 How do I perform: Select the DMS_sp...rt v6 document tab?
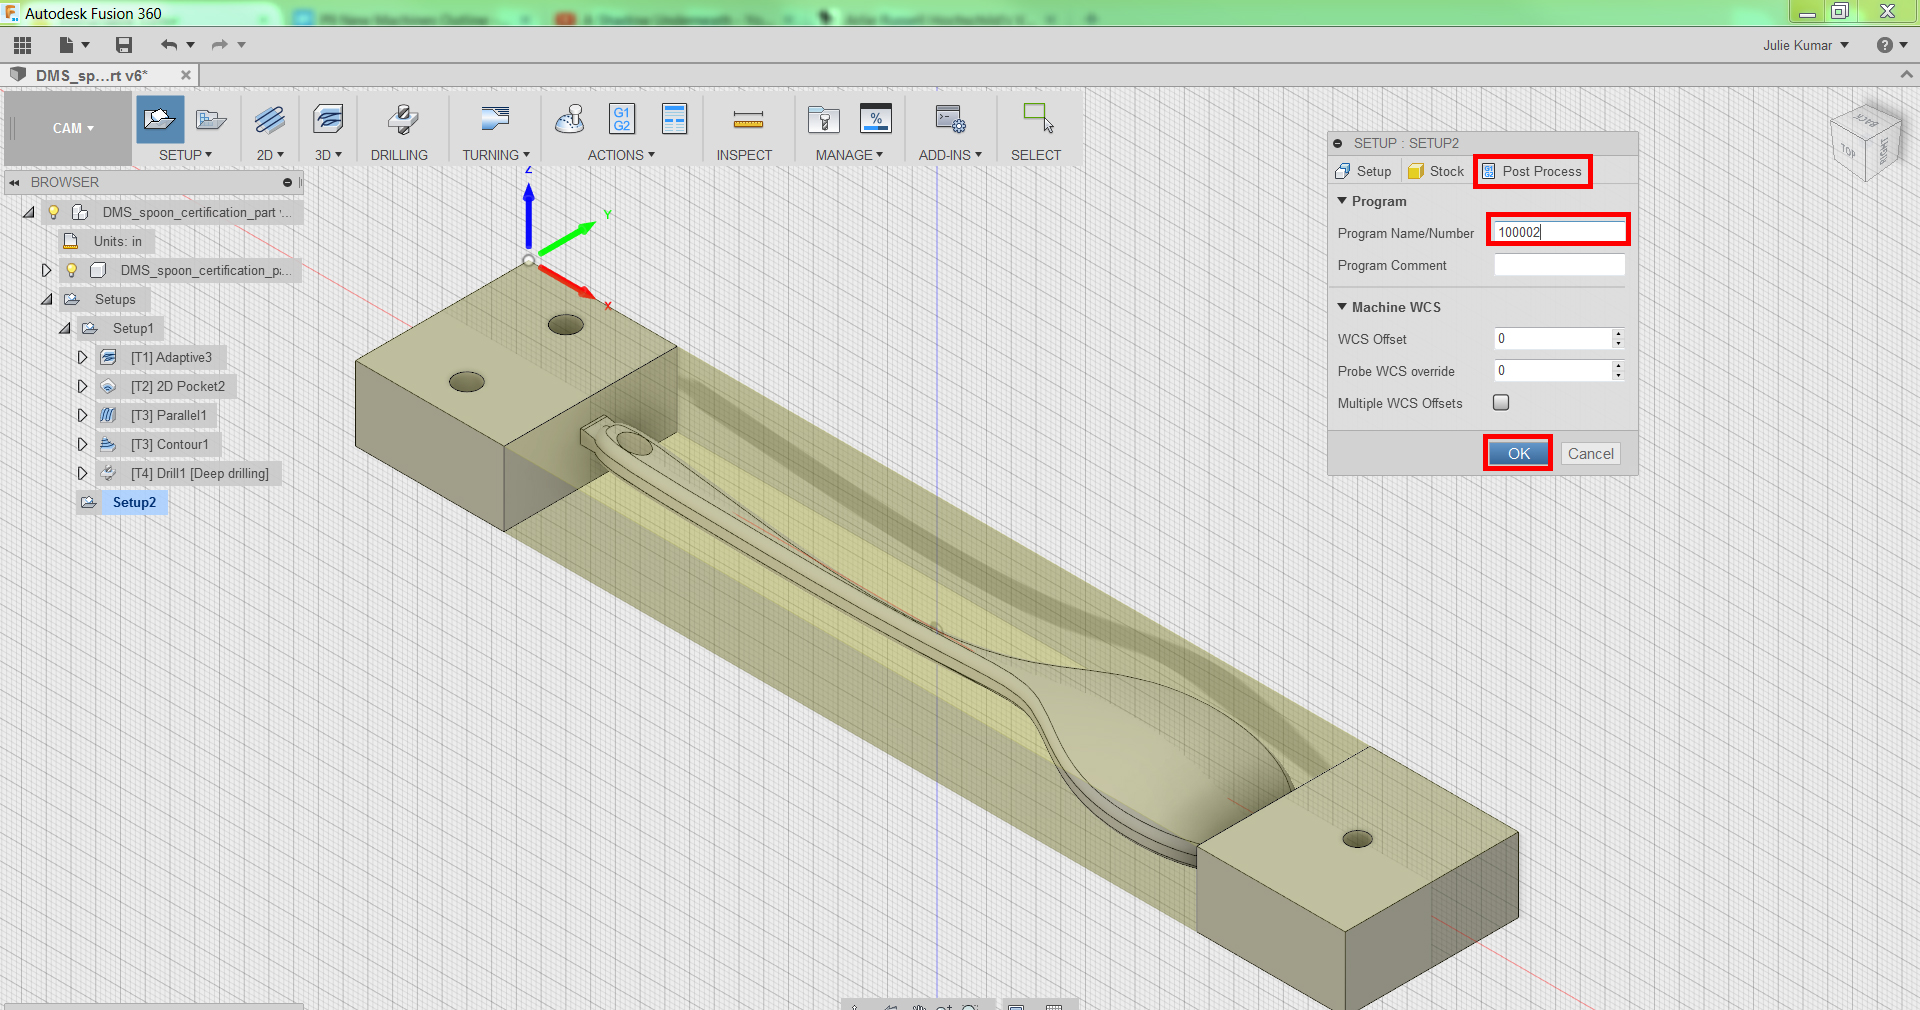point(90,75)
